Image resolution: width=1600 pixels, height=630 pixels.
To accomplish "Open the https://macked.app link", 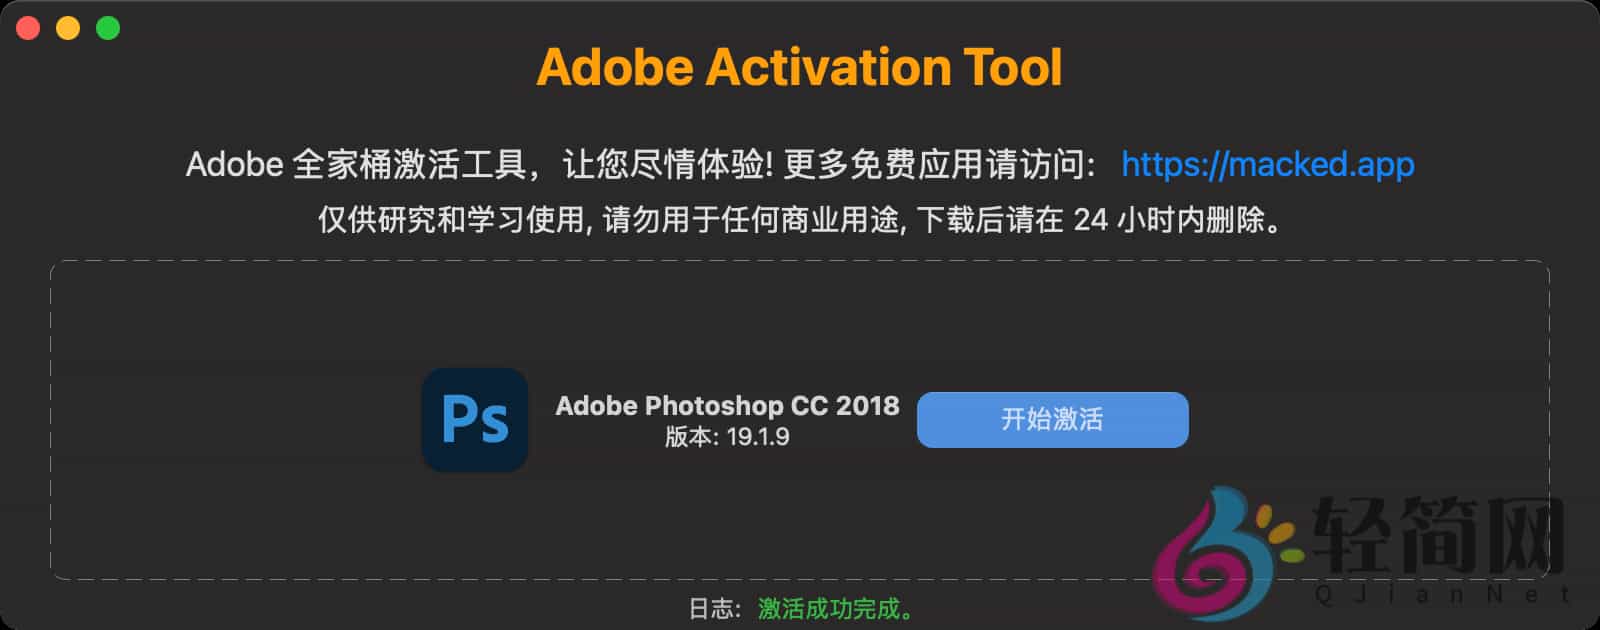I will click(1267, 163).
